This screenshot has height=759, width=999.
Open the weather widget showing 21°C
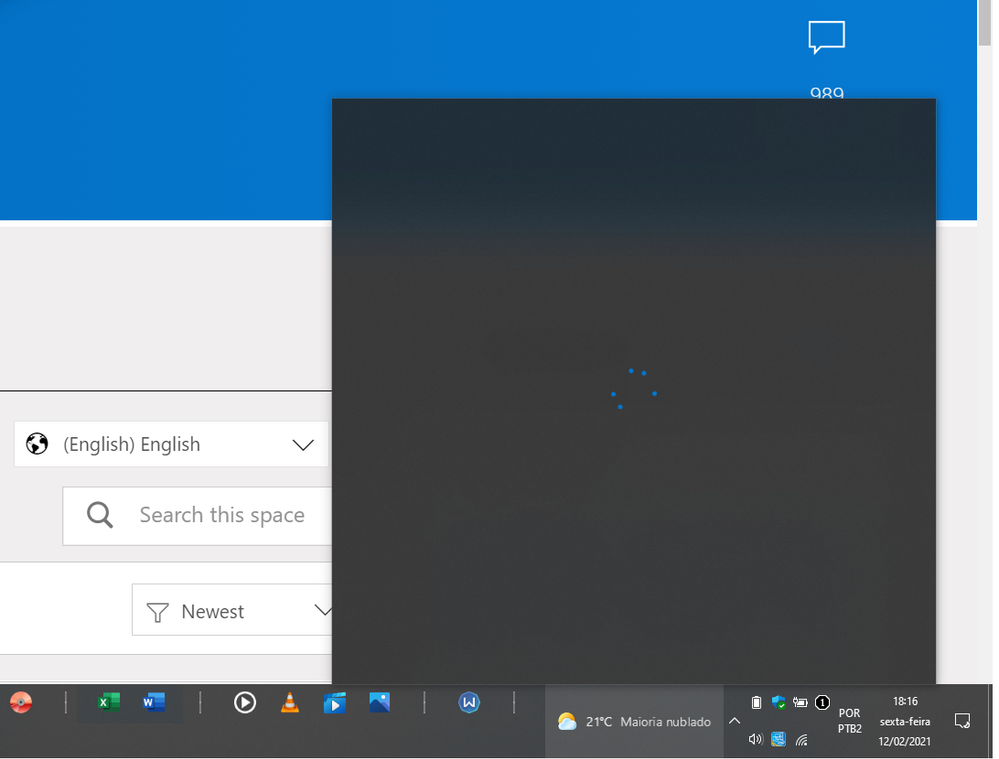[x=634, y=721]
